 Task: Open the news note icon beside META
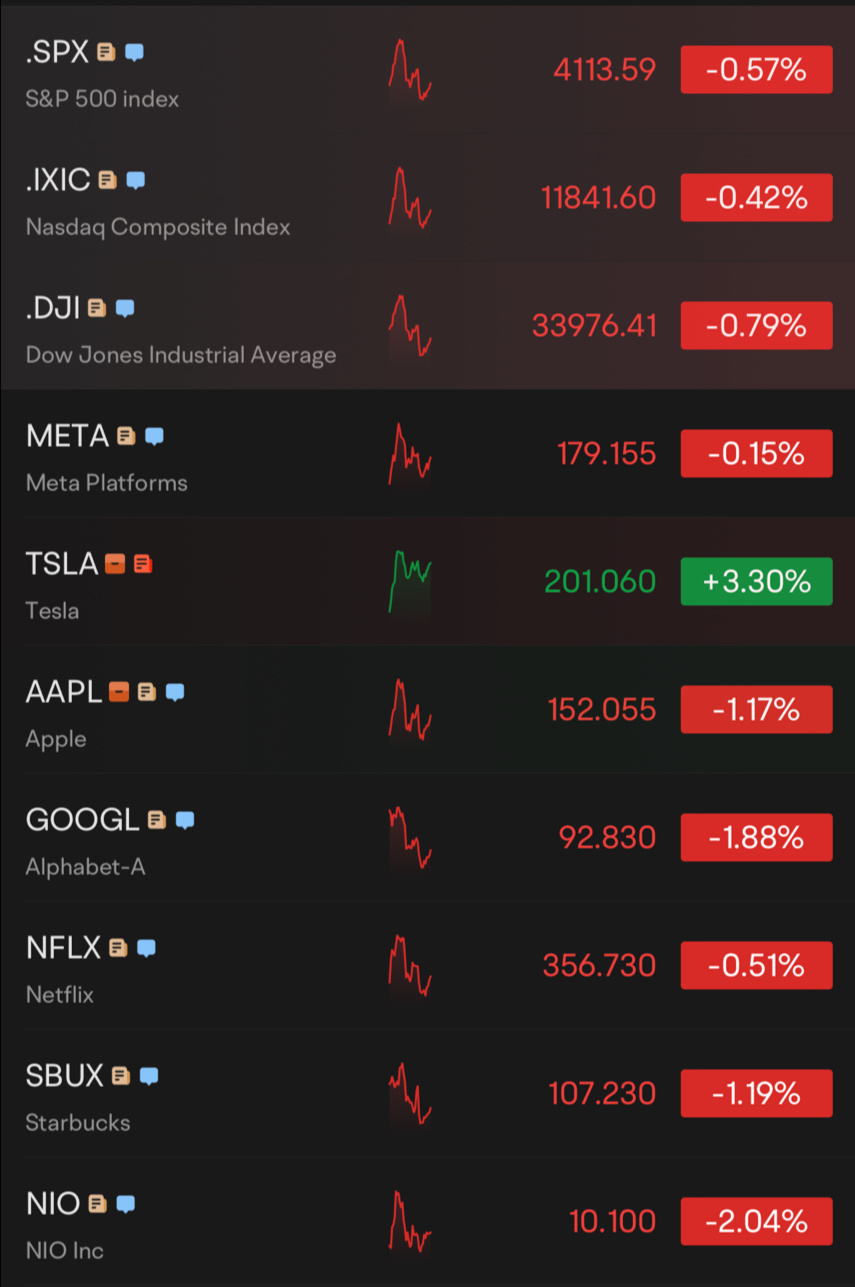[125, 436]
